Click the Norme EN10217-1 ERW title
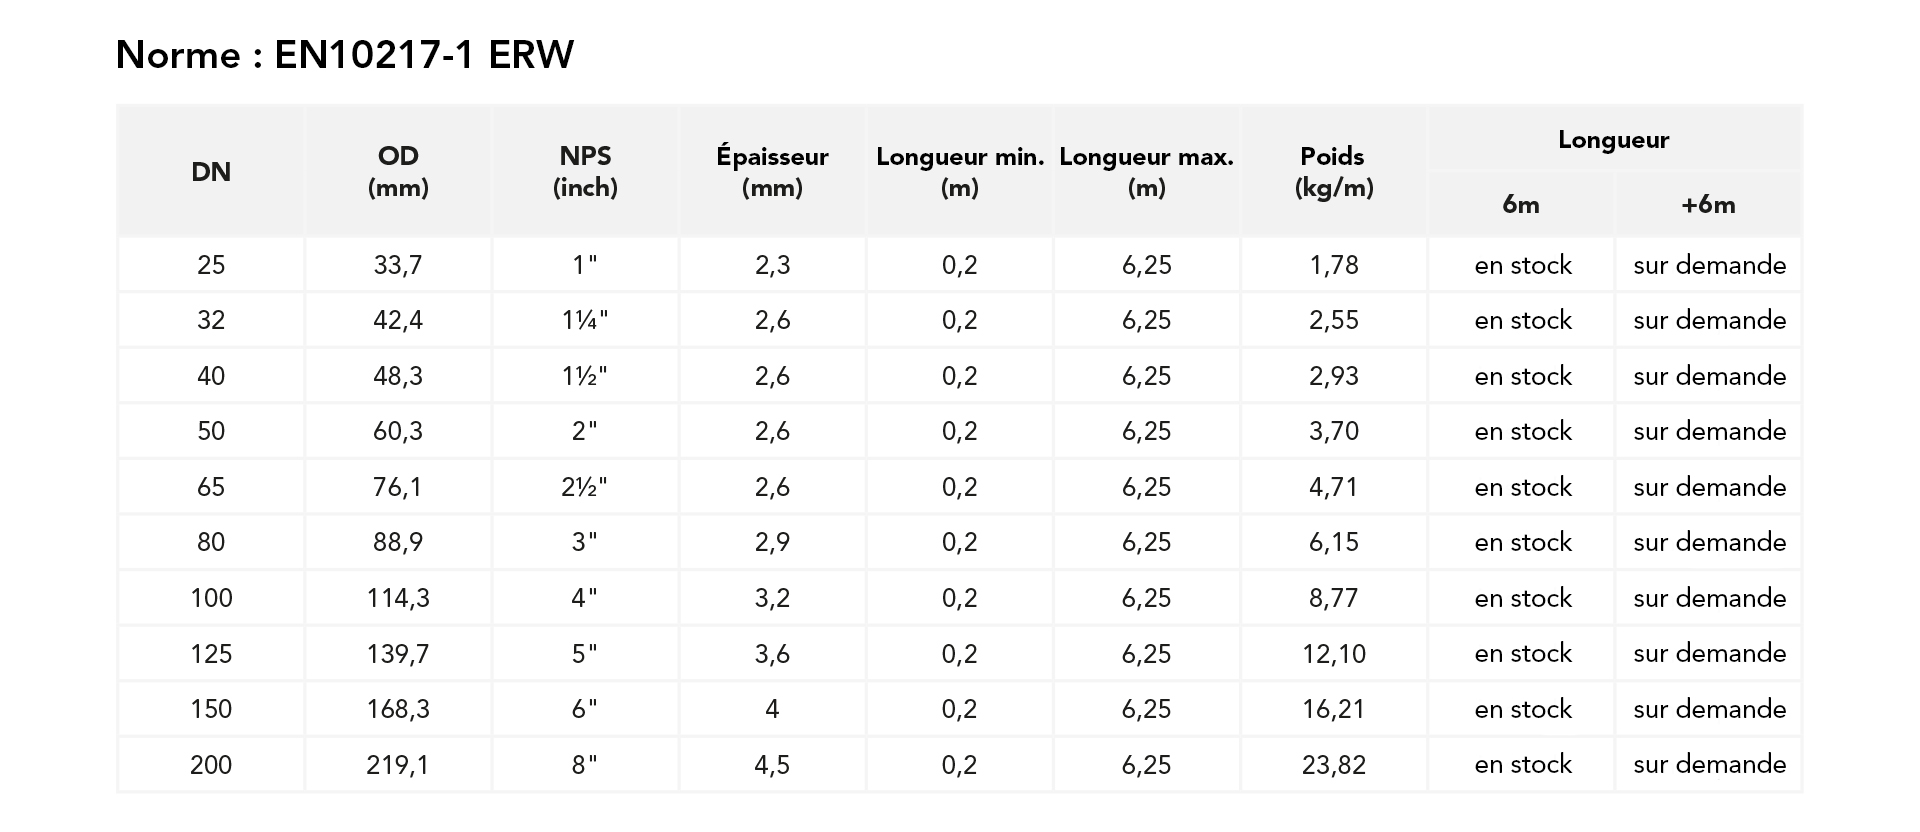This screenshot has height=832, width=1920. [x=345, y=55]
